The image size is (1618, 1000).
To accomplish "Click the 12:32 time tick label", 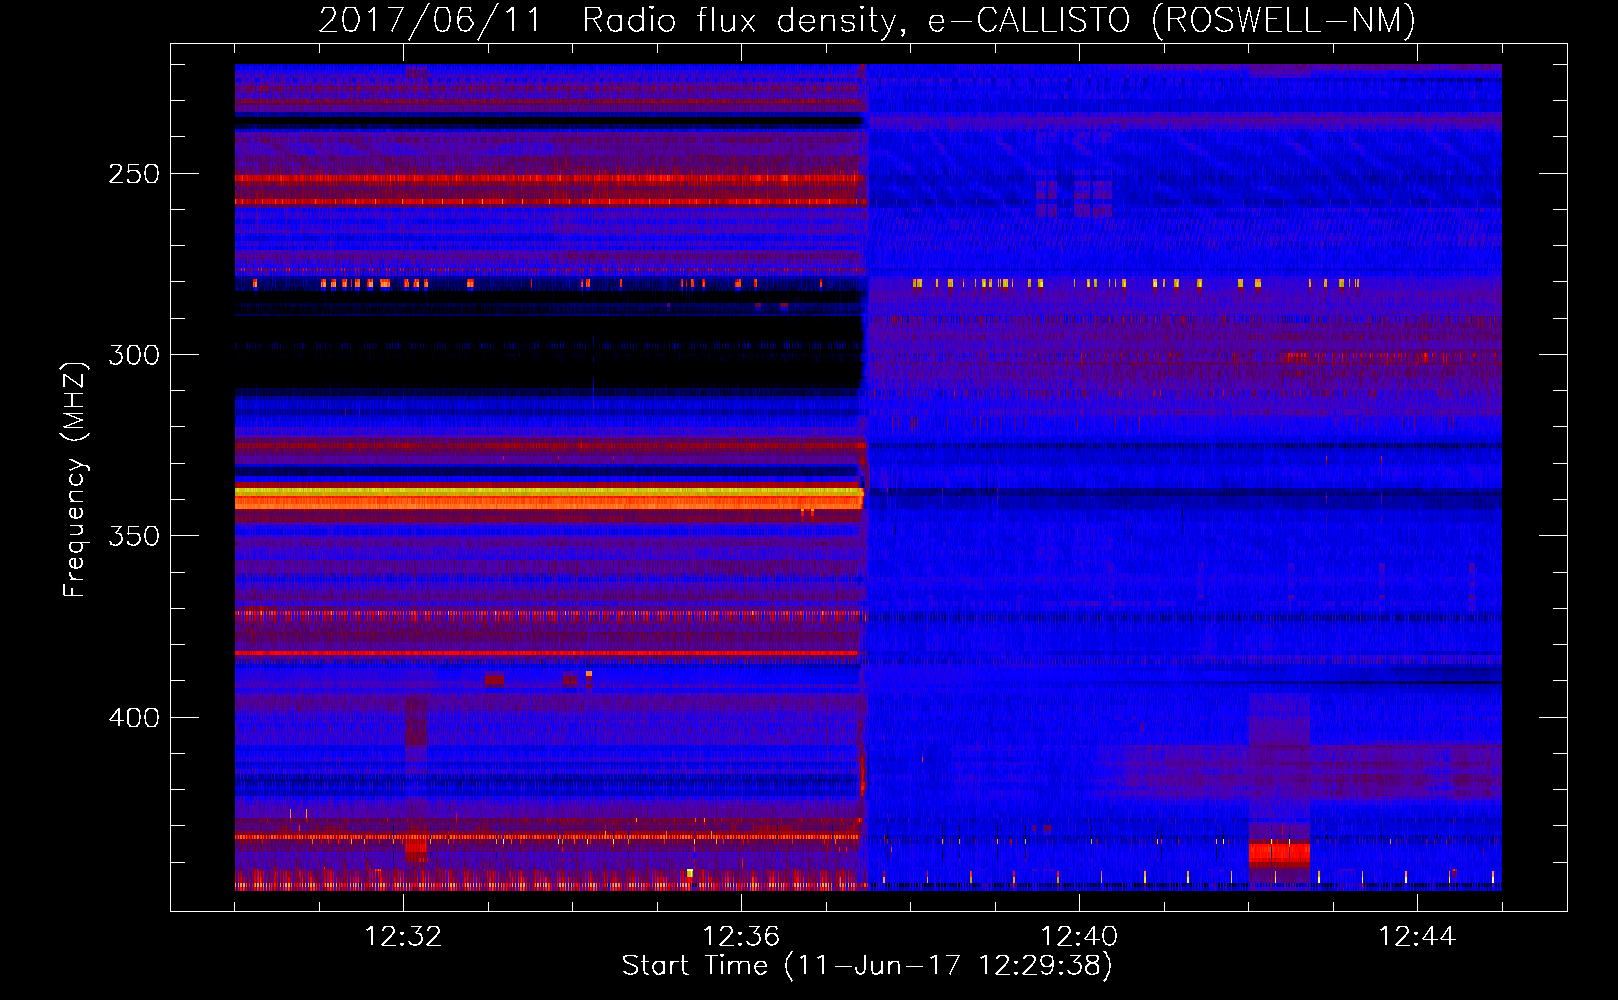I will [x=403, y=937].
